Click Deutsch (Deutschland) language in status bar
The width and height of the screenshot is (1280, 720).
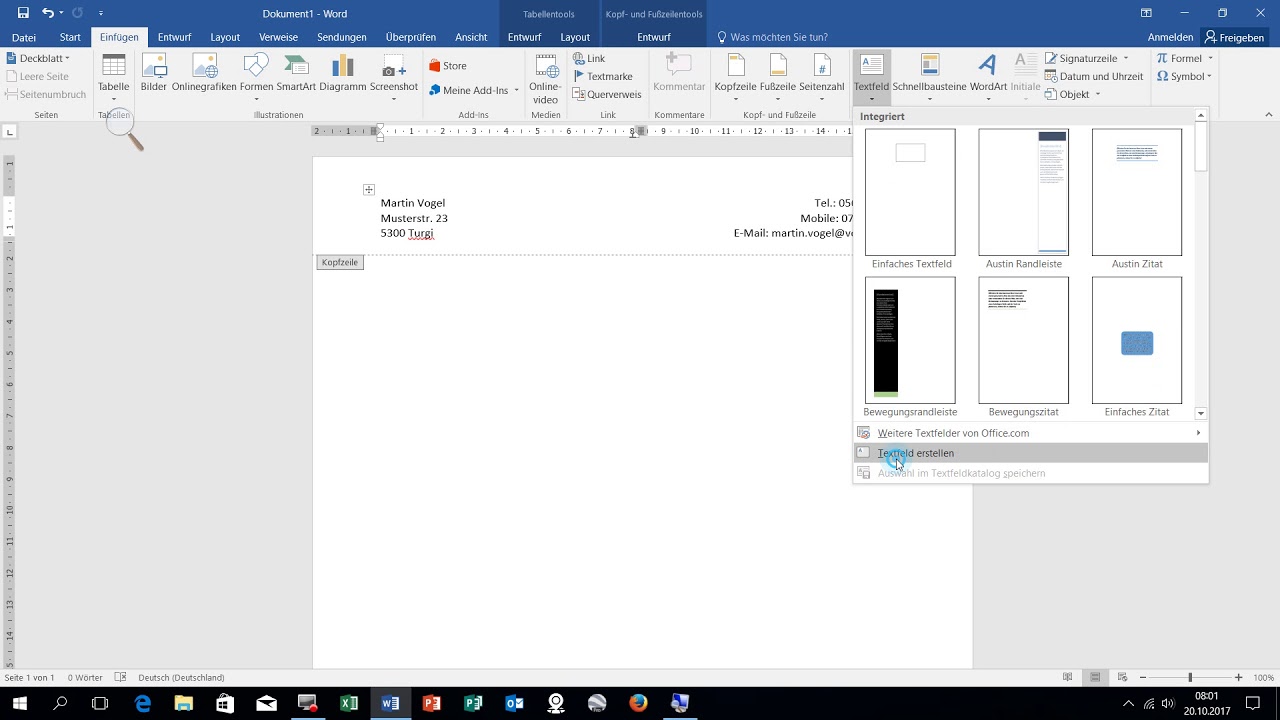181,677
